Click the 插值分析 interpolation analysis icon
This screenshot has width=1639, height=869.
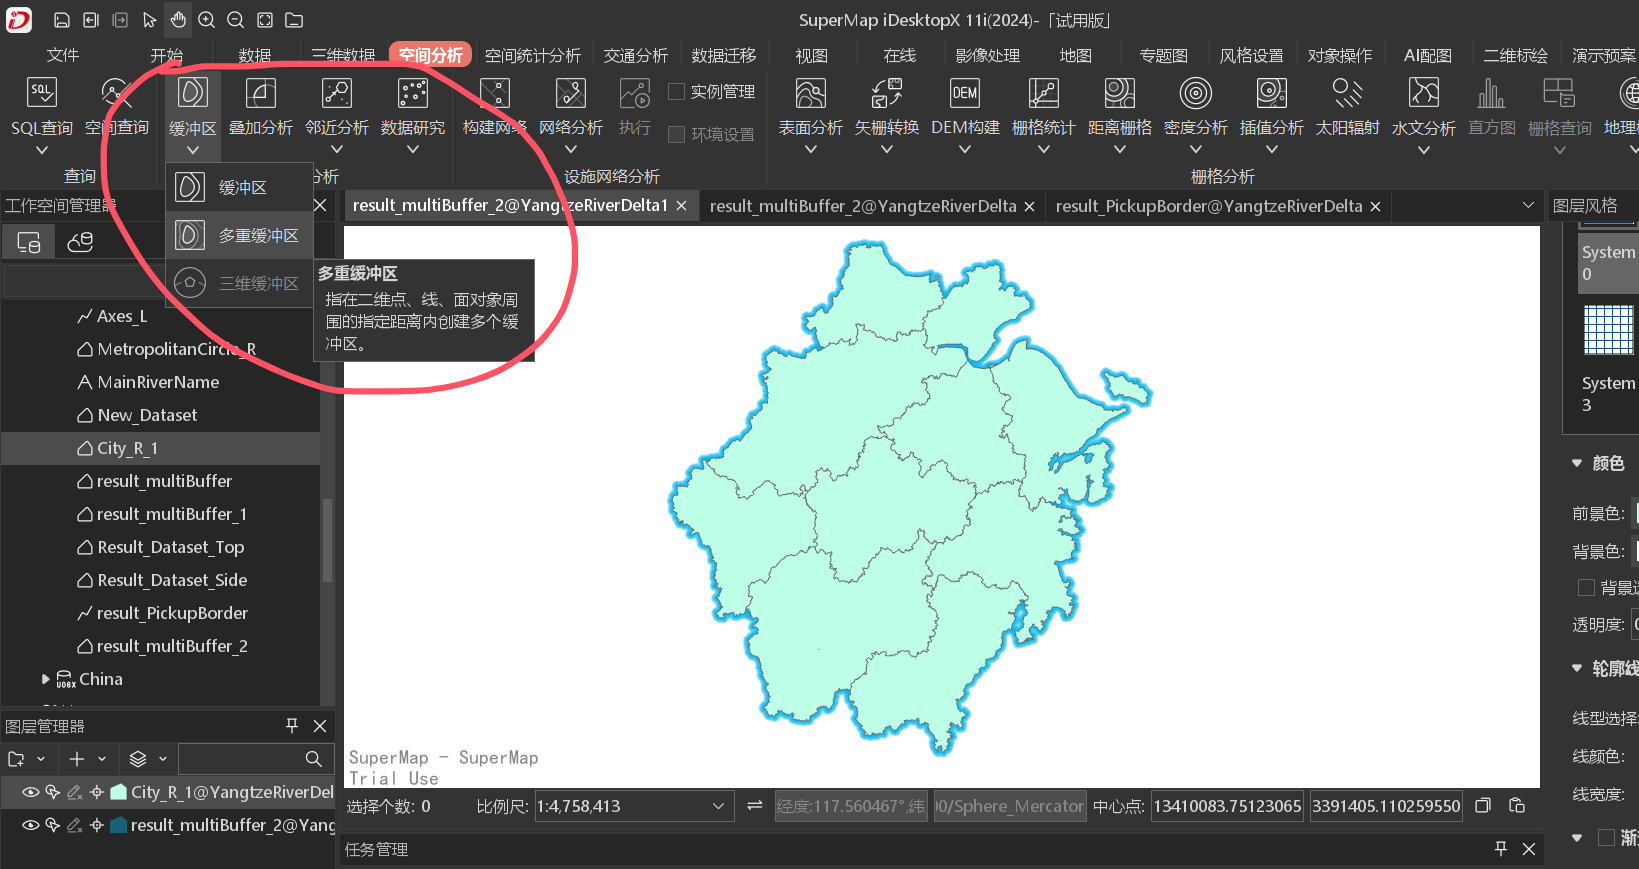click(1271, 93)
